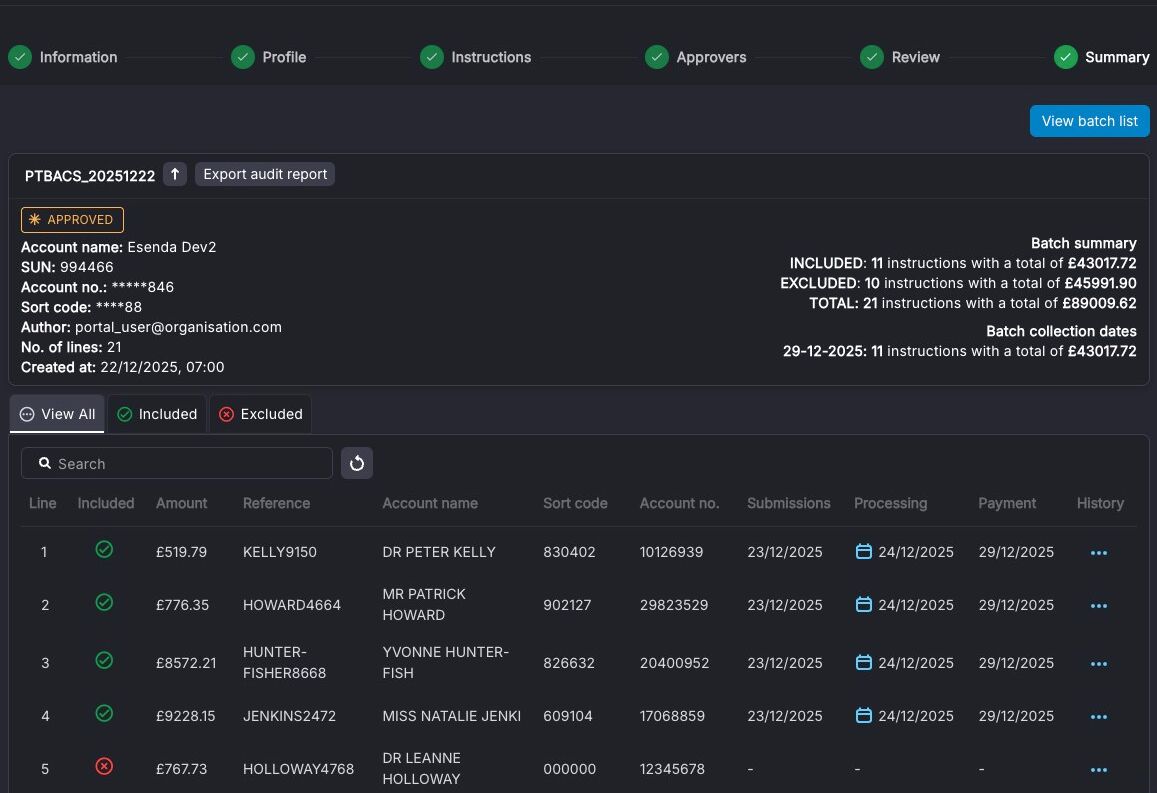Click the upload arrow icon beside PTBACS_20251222

point(175,174)
